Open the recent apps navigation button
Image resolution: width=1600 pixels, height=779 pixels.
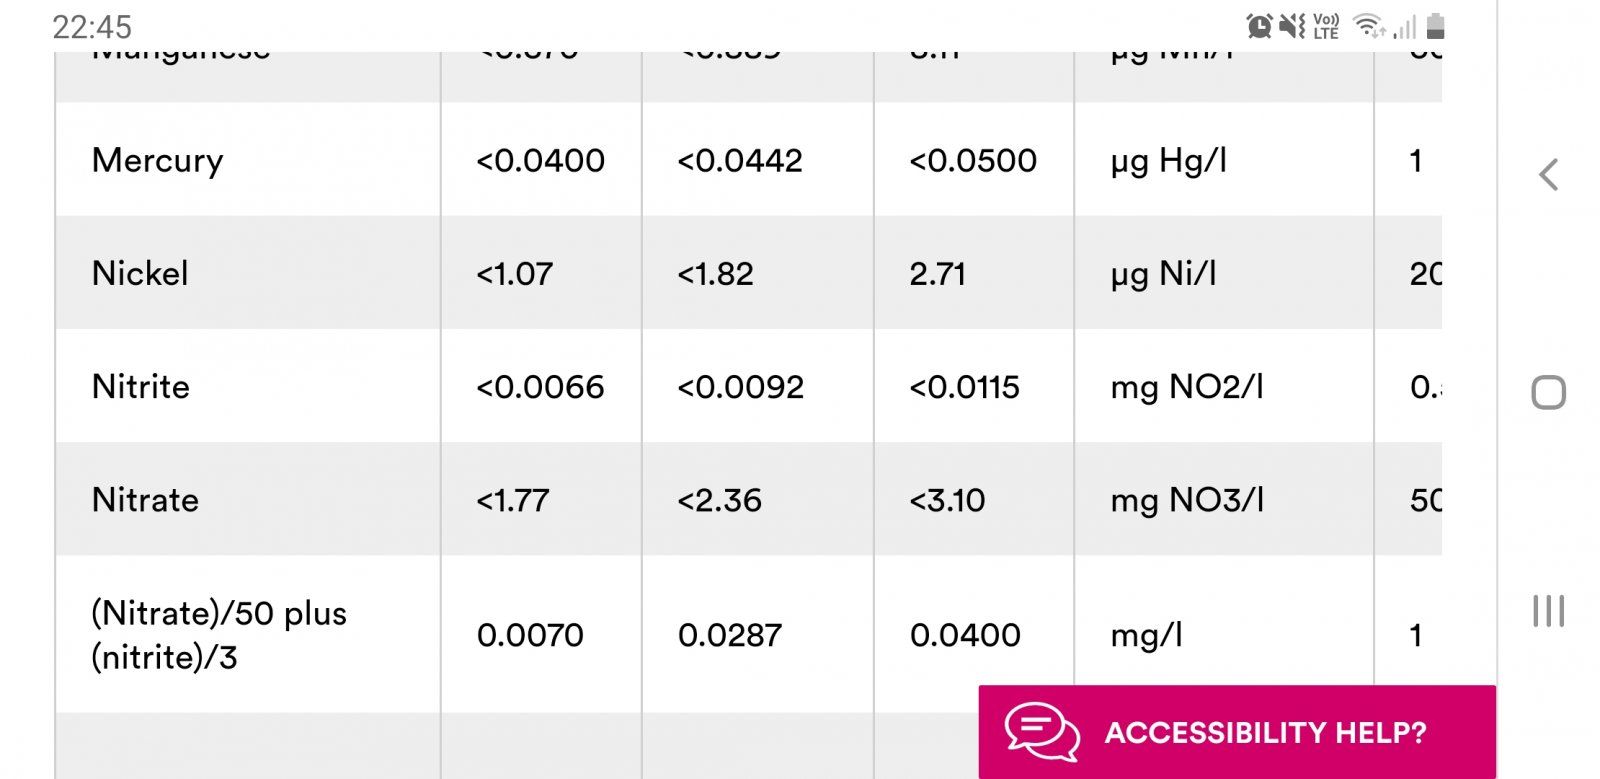tap(1548, 610)
